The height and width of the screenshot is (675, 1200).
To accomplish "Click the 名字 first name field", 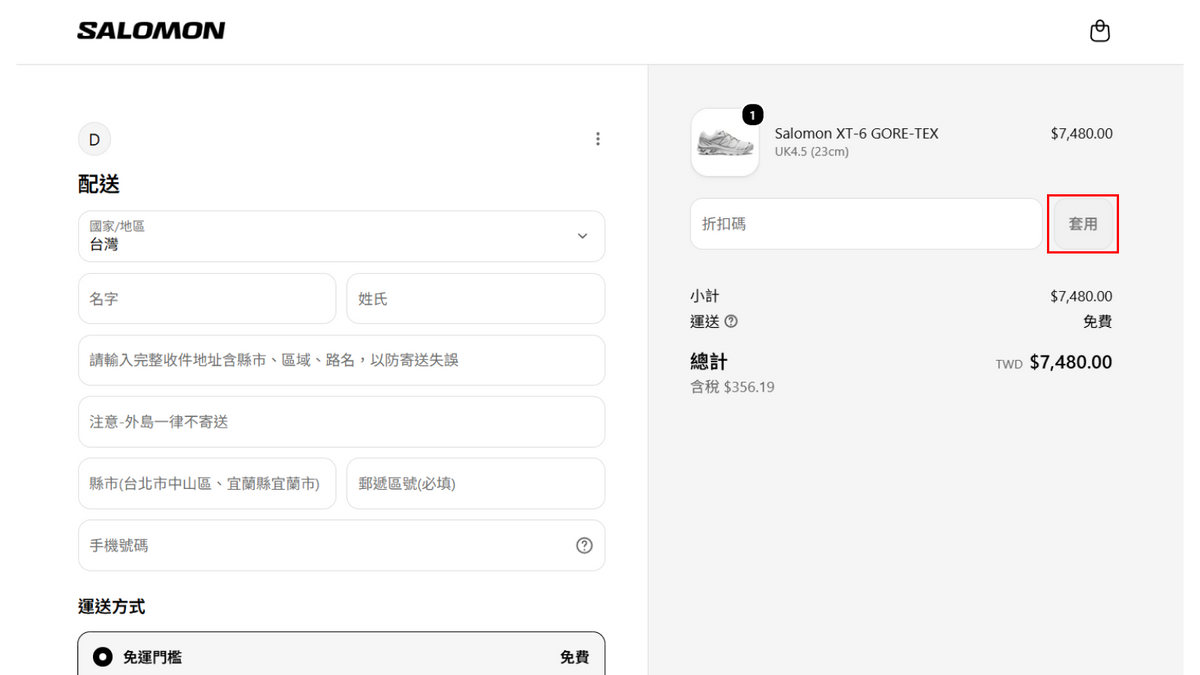I will 207,299.
